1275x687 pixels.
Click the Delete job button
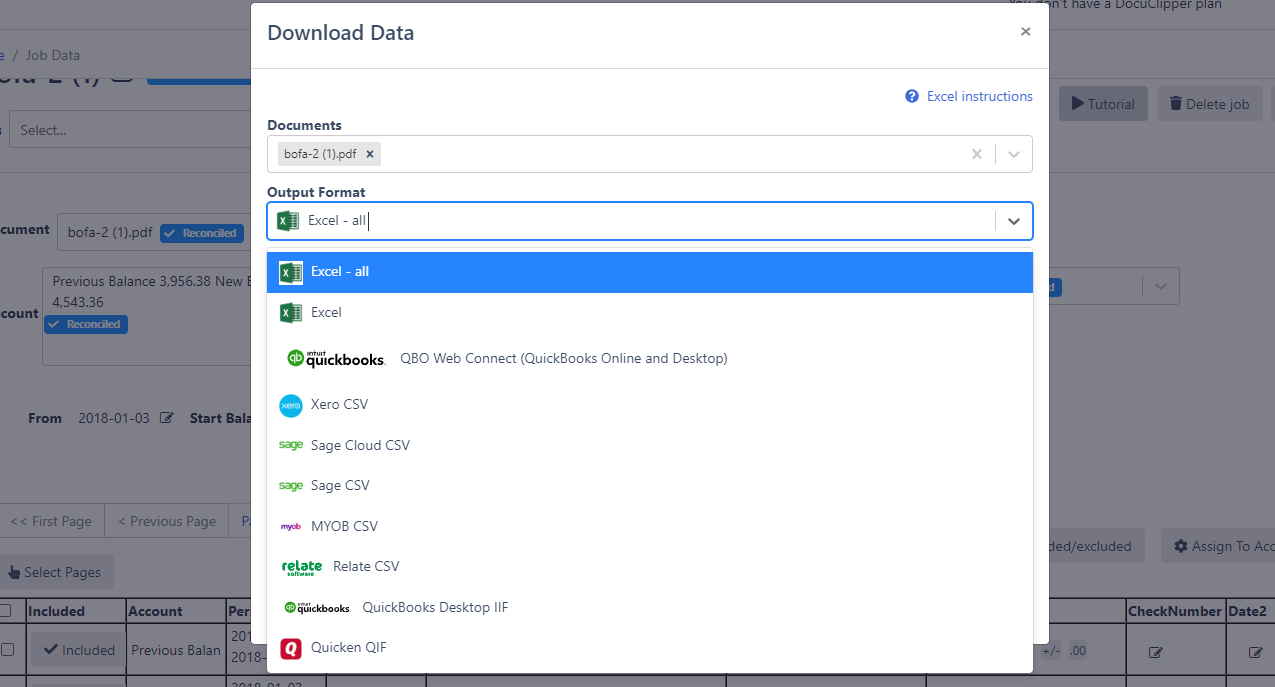coord(1209,104)
